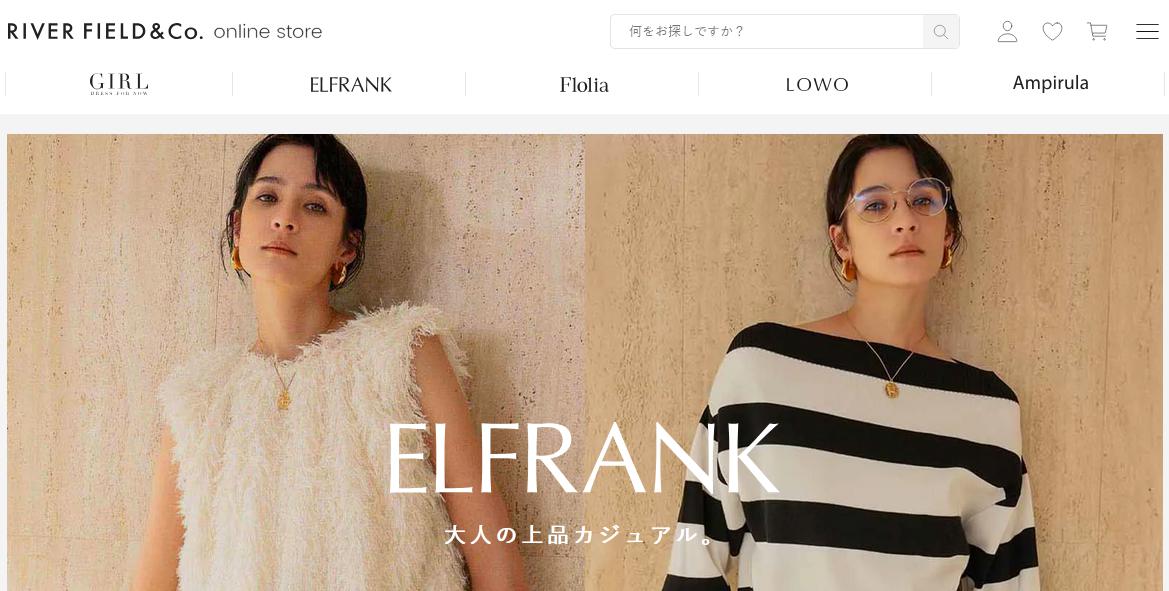Open the account profile icon
Viewport: 1169px width, 591px height.
pyautogui.click(x=1007, y=31)
